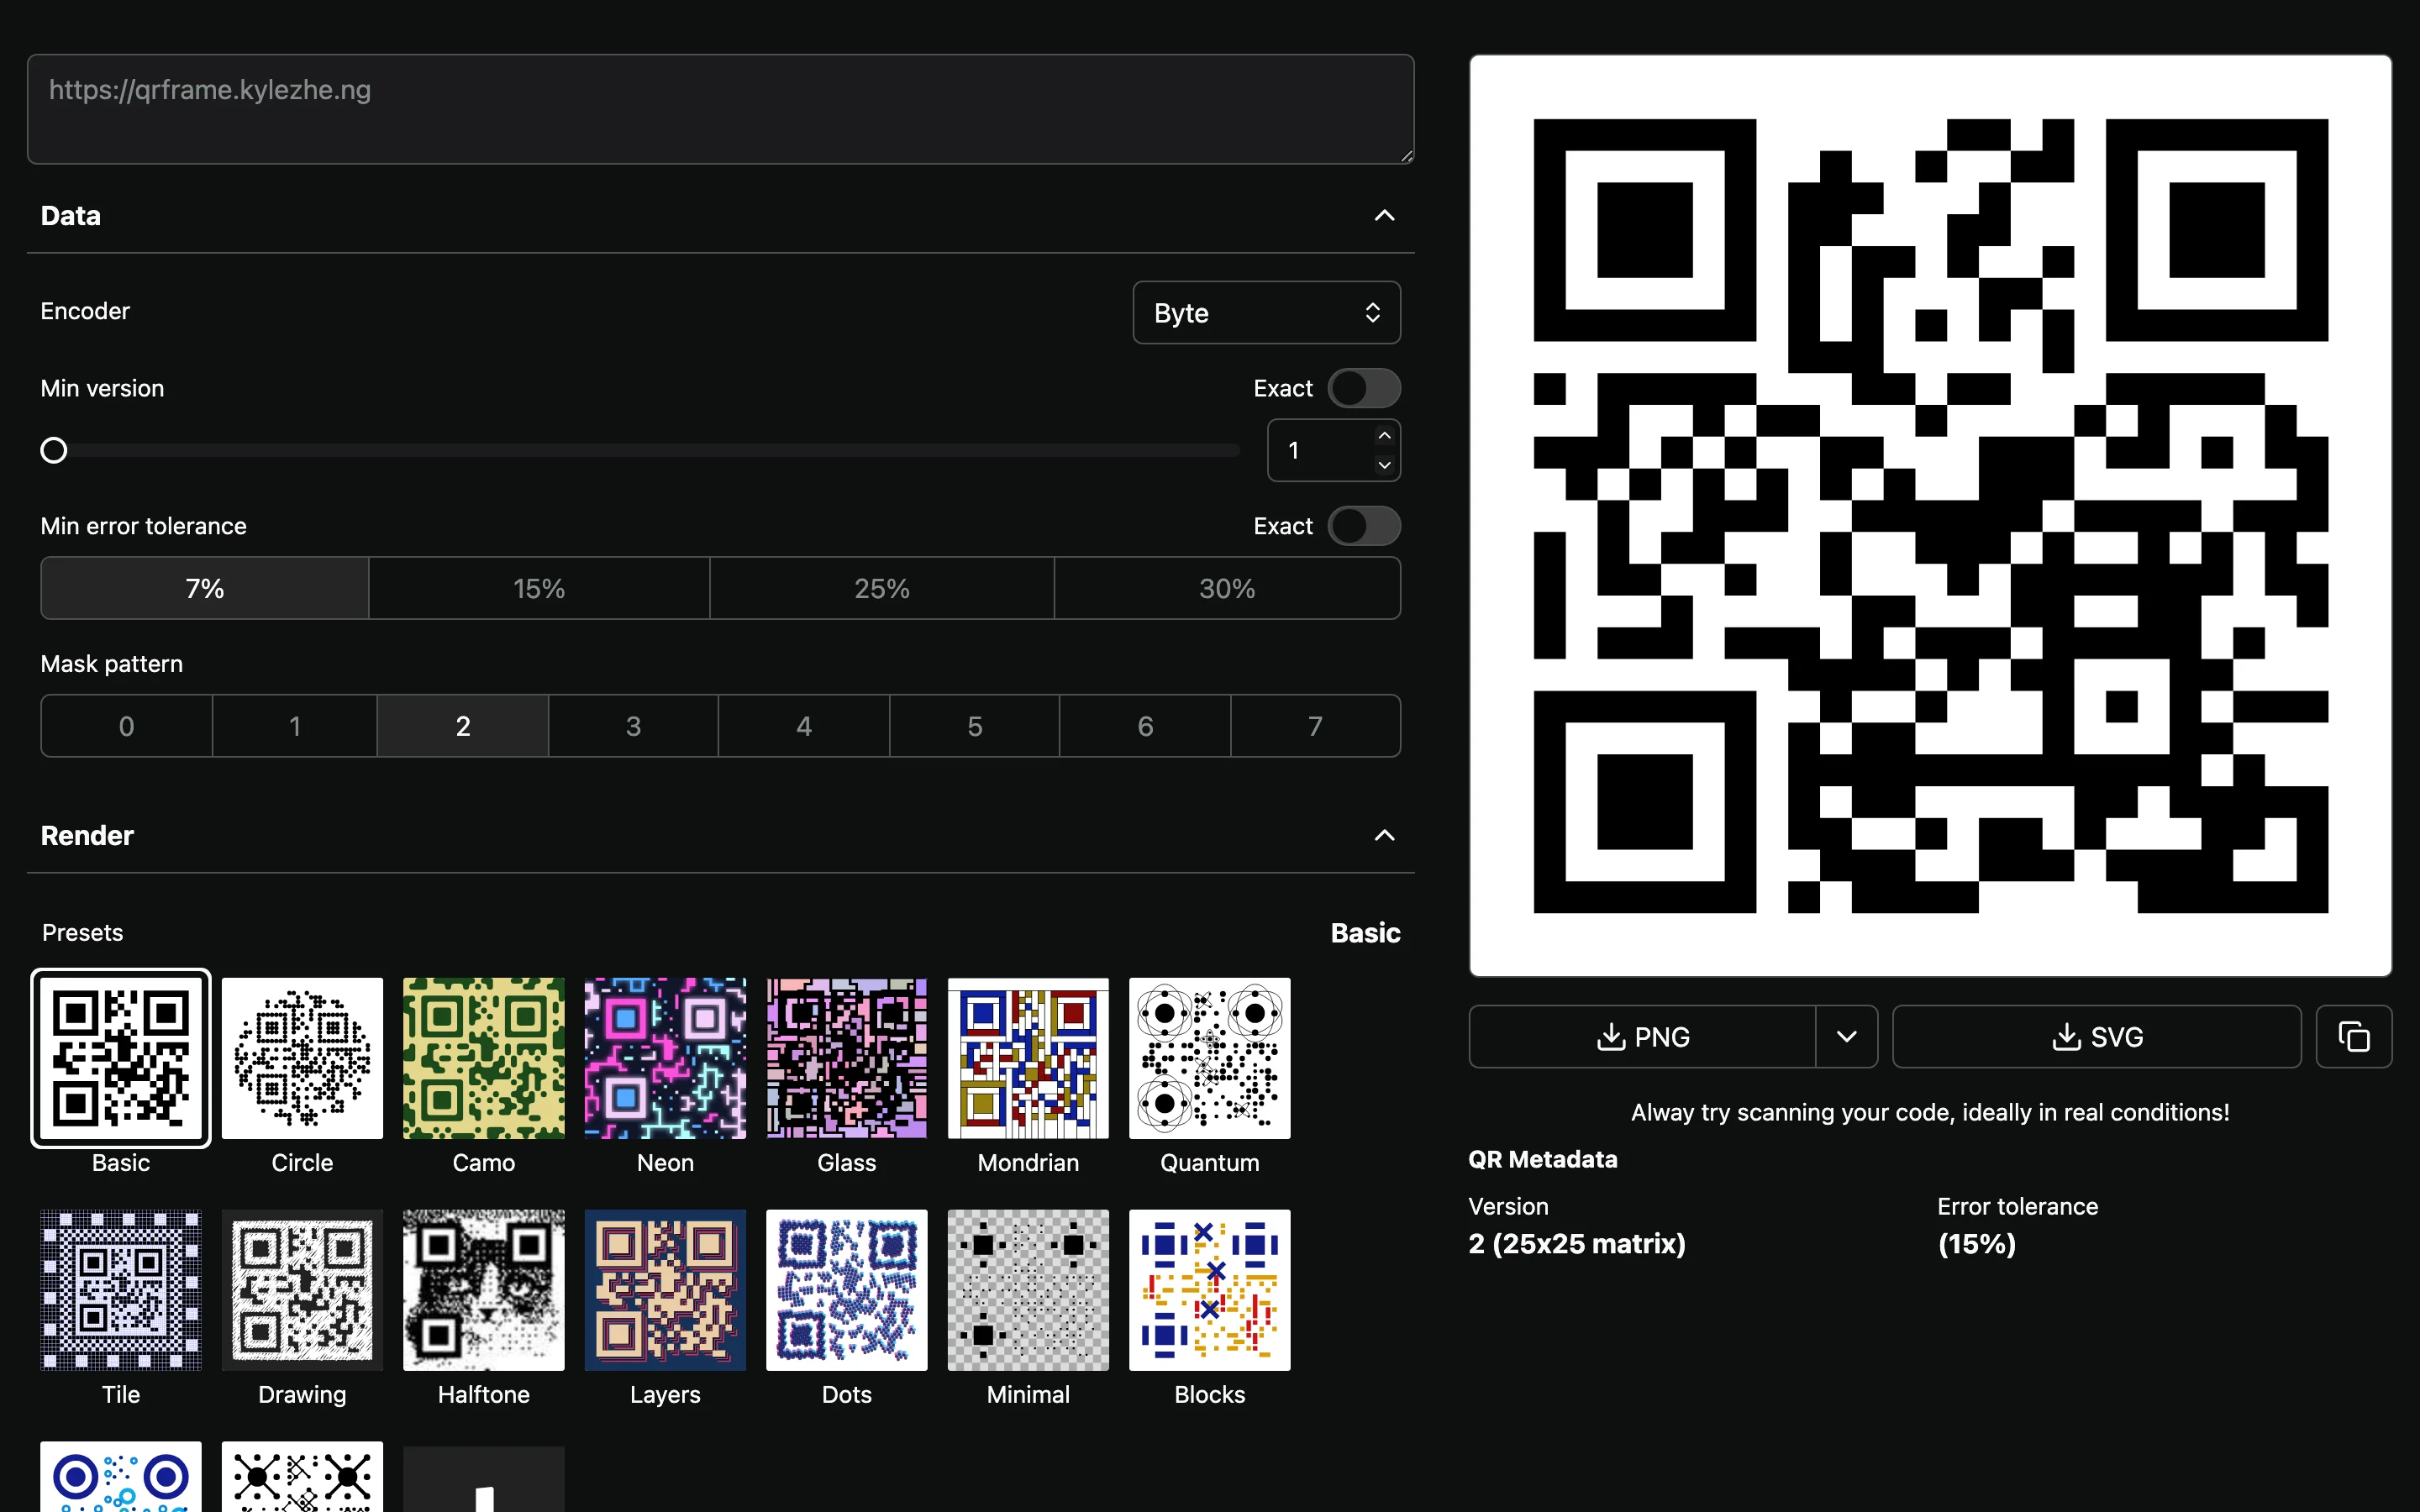
Task: Set error tolerance to 25%
Action: click(882, 588)
